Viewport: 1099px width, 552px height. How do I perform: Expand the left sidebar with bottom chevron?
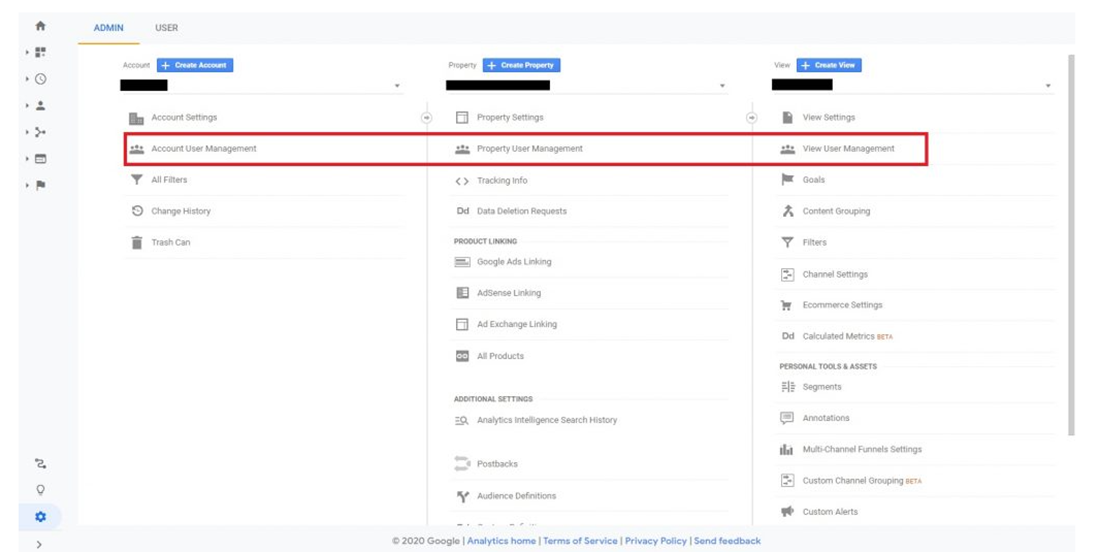(x=40, y=544)
